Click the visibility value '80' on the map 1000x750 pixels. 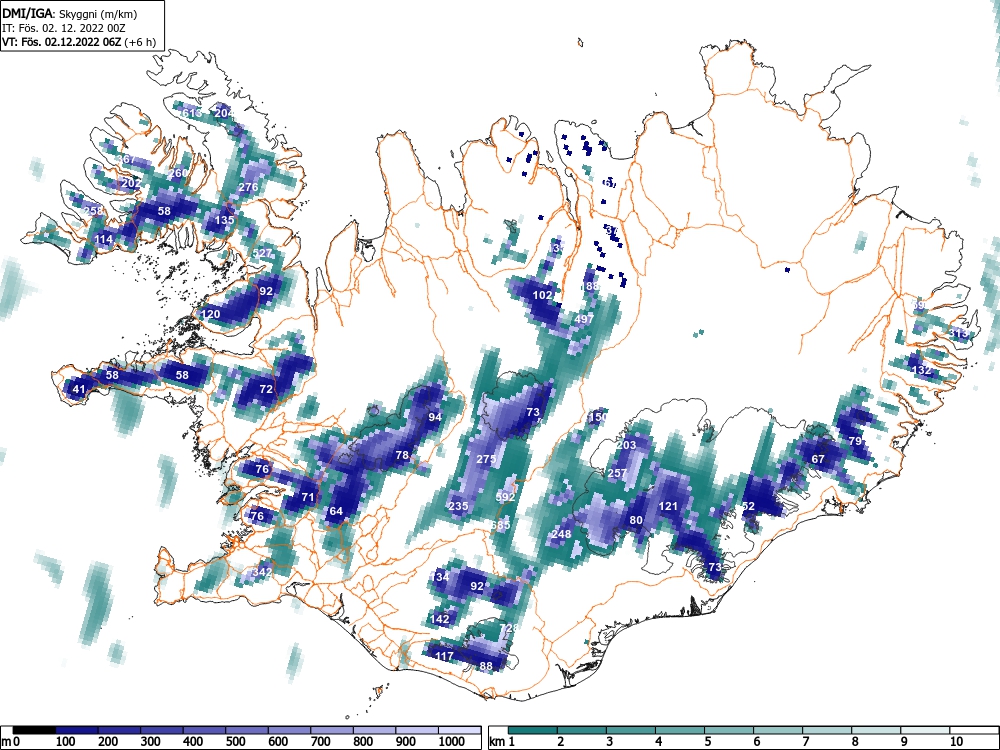point(636,520)
